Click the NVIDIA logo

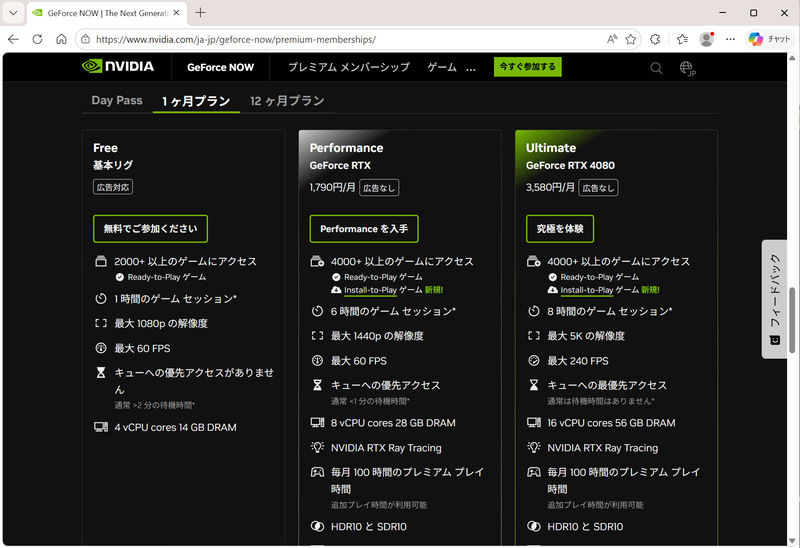point(118,66)
